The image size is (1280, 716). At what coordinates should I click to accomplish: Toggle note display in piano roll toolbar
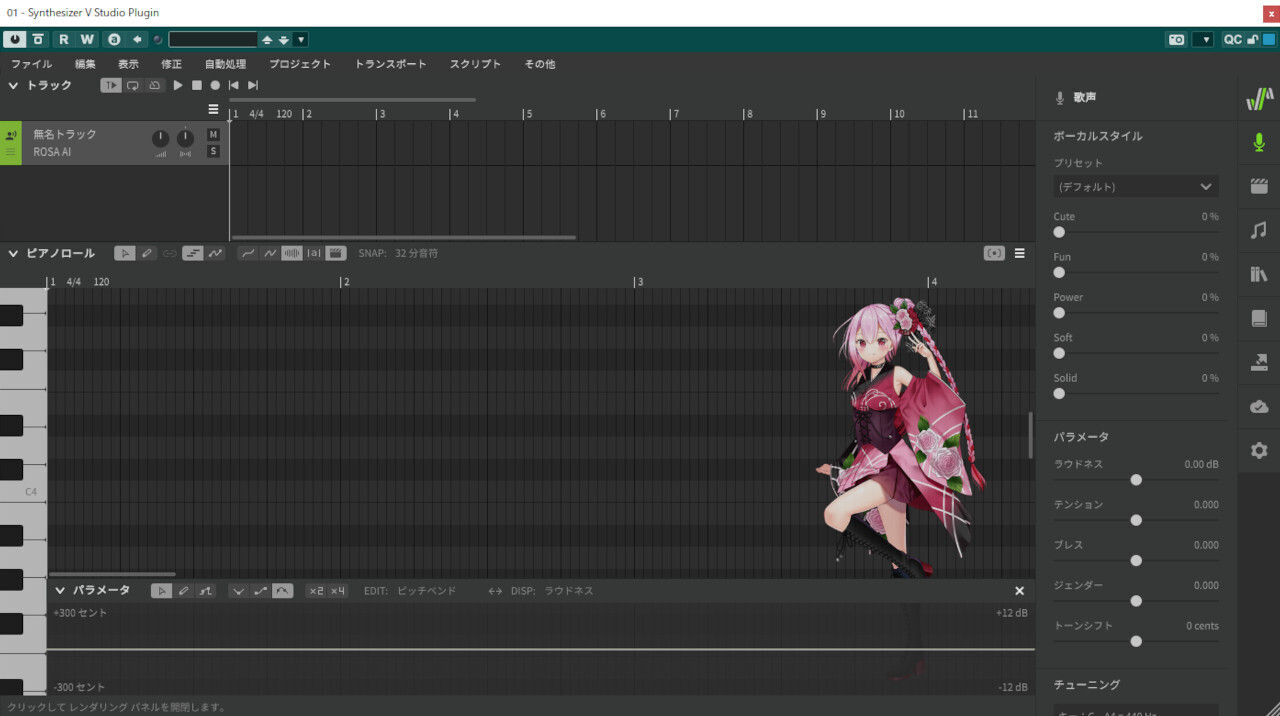click(192, 253)
